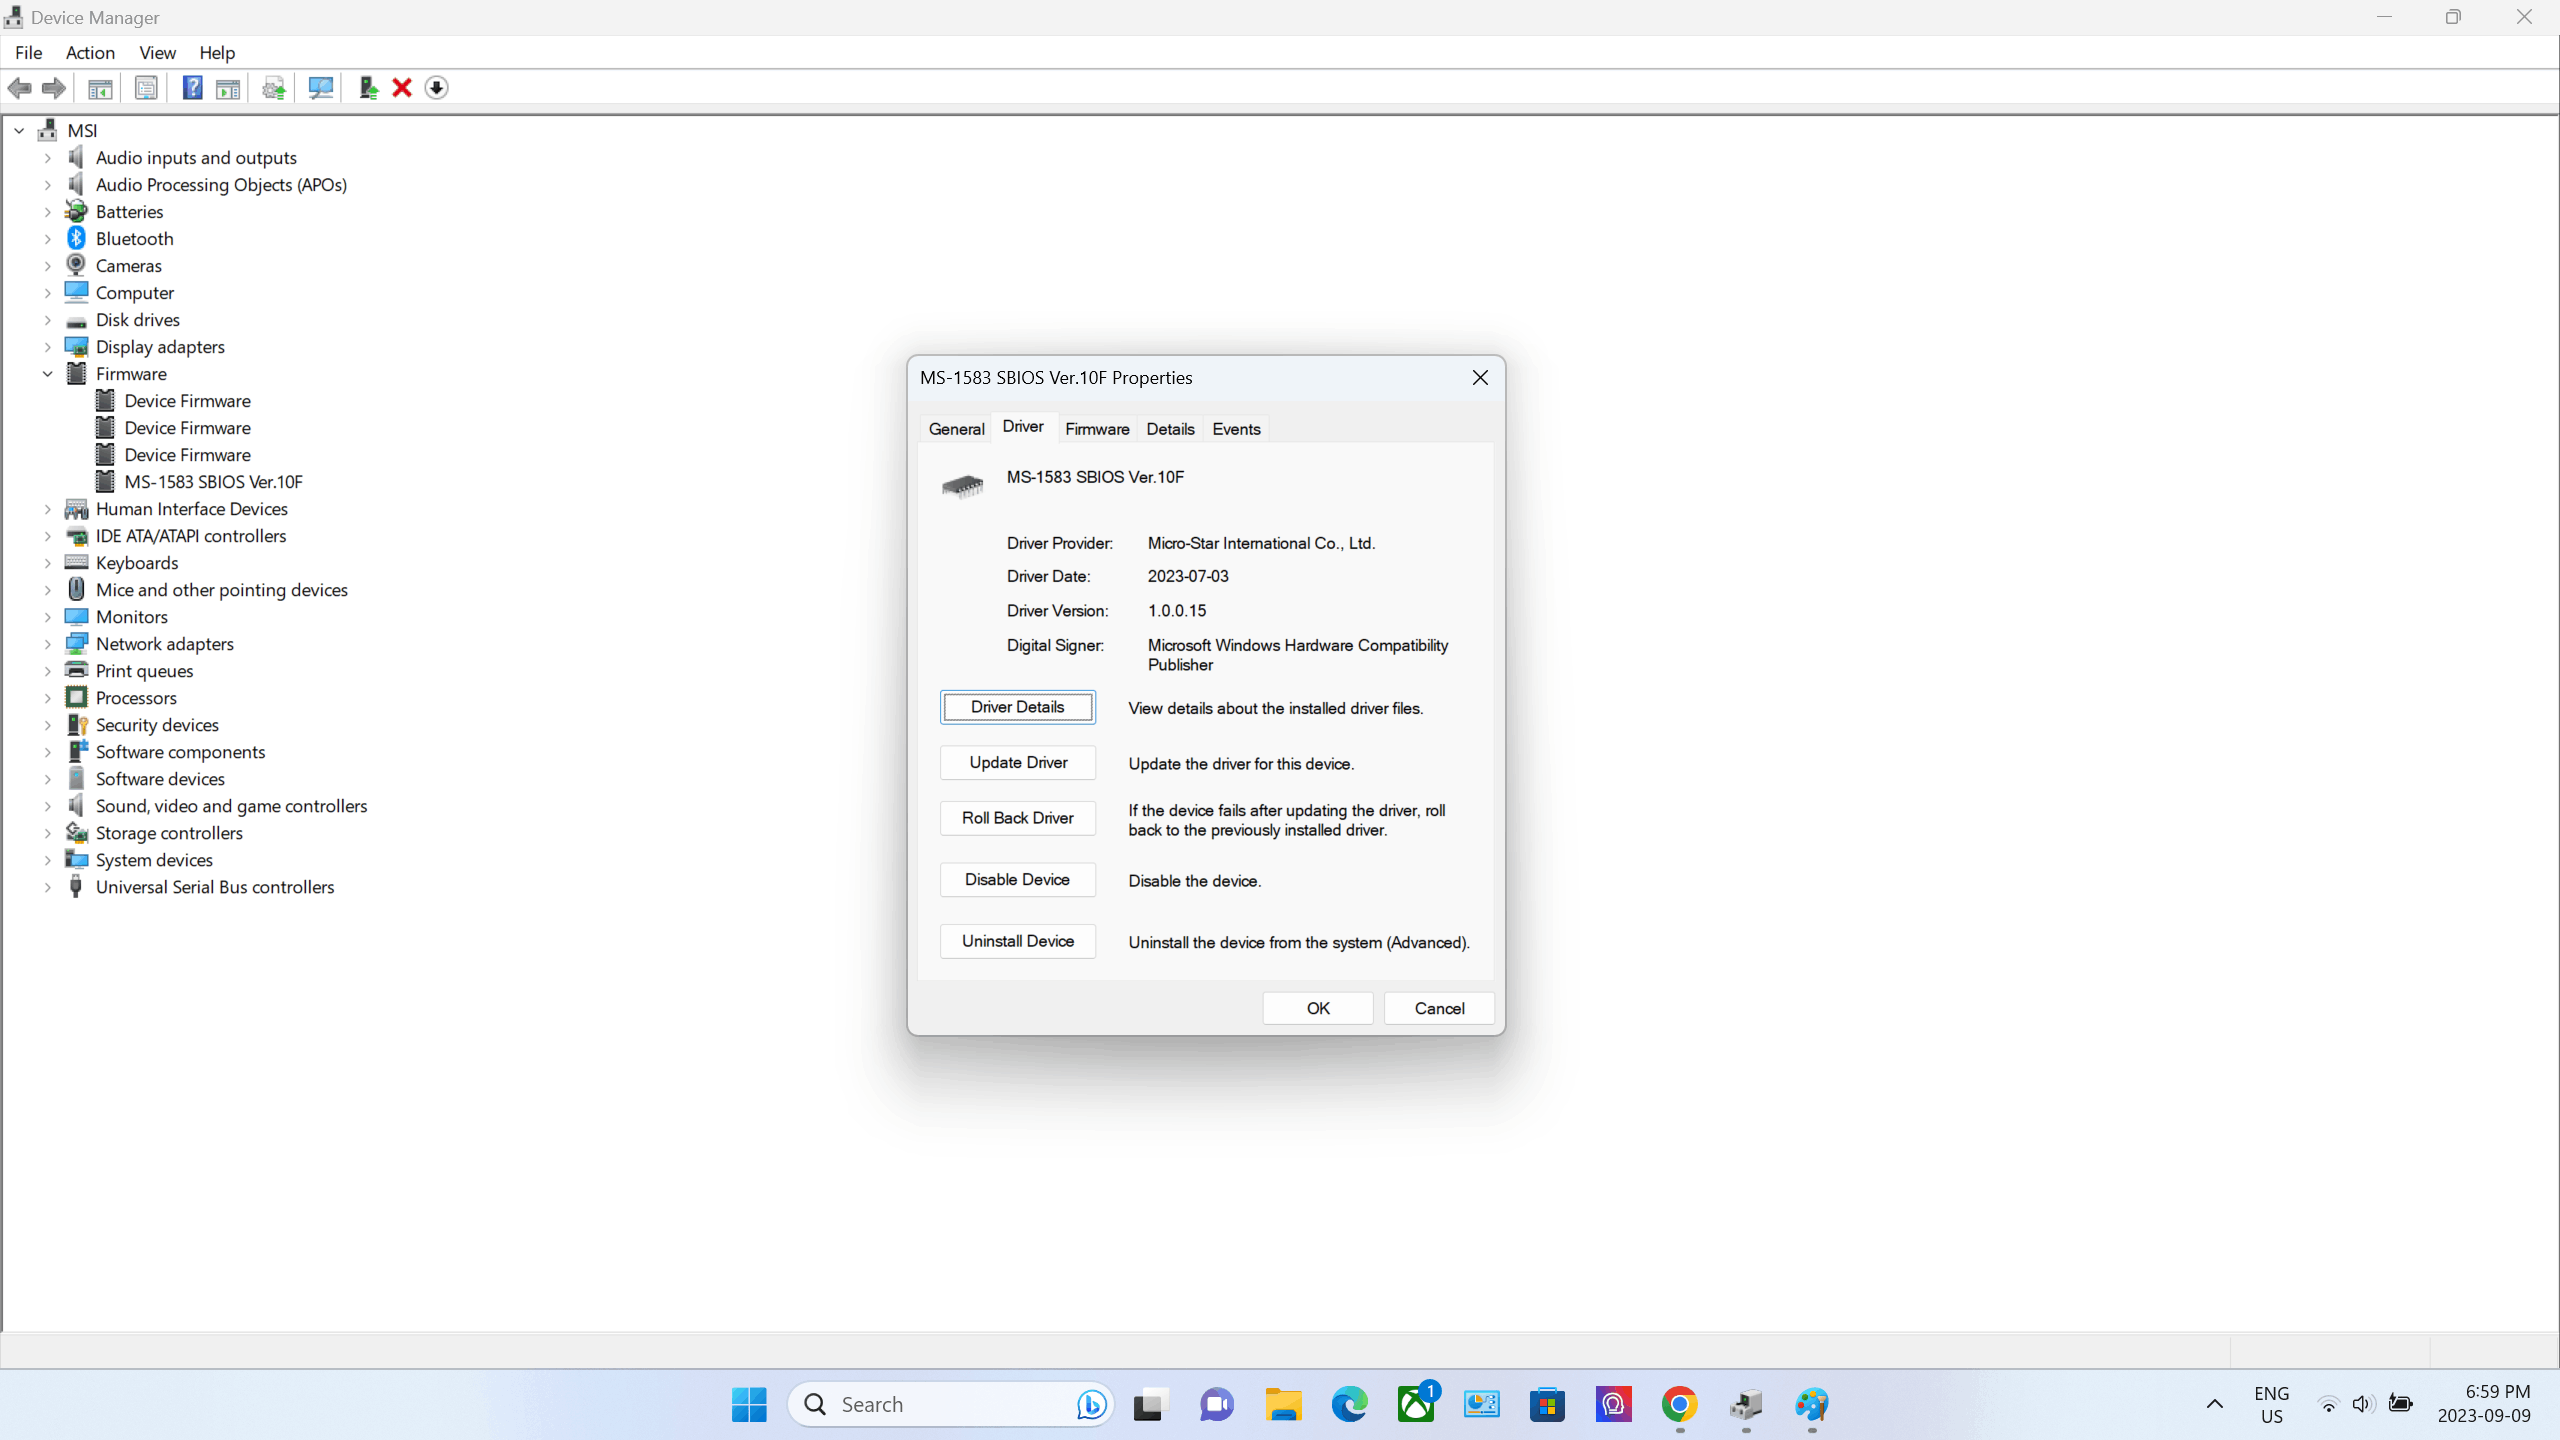Click the Update Driver button
The image size is (2560, 1440).
click(x=1017, y=762)
